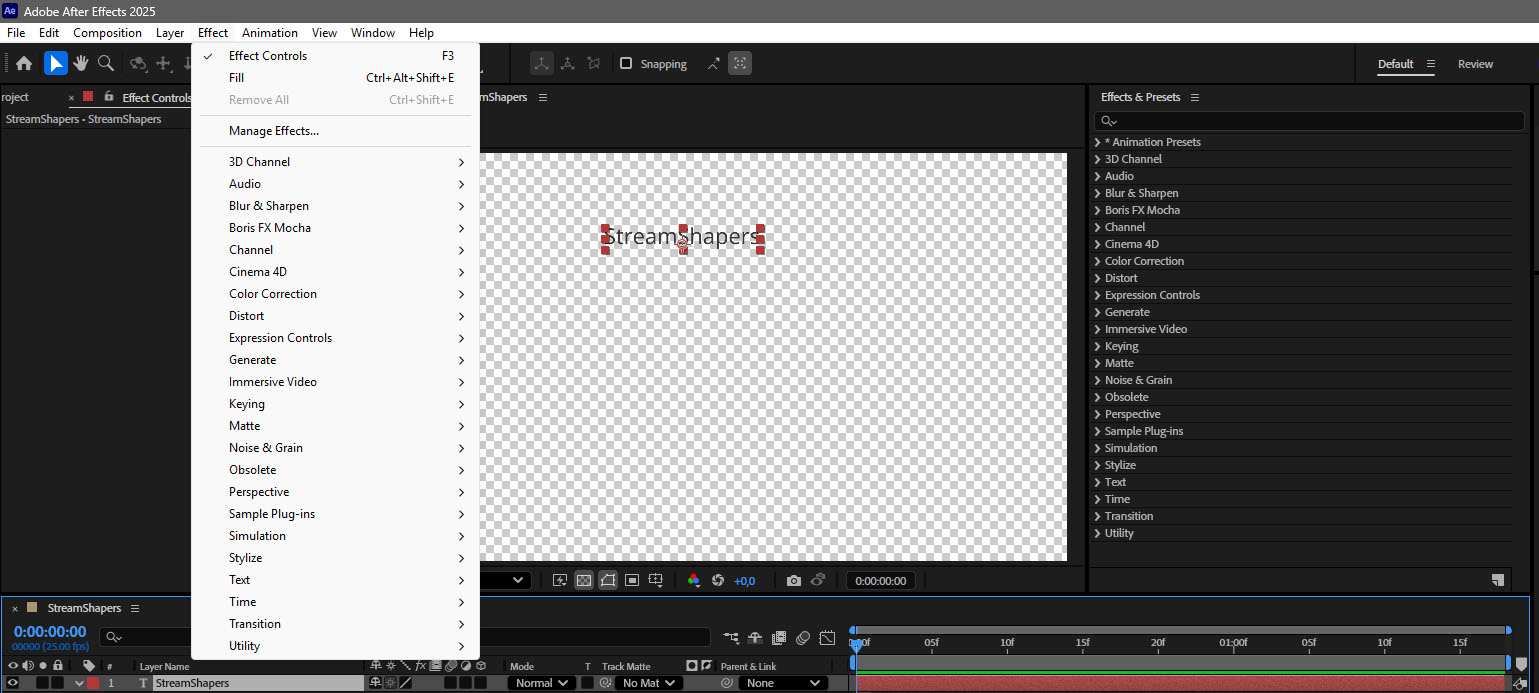The height and width of the screenshot is (693, 1539).
Task: Expand Animation Presets in Effects & Presets
Action: tap(1098, 142)
